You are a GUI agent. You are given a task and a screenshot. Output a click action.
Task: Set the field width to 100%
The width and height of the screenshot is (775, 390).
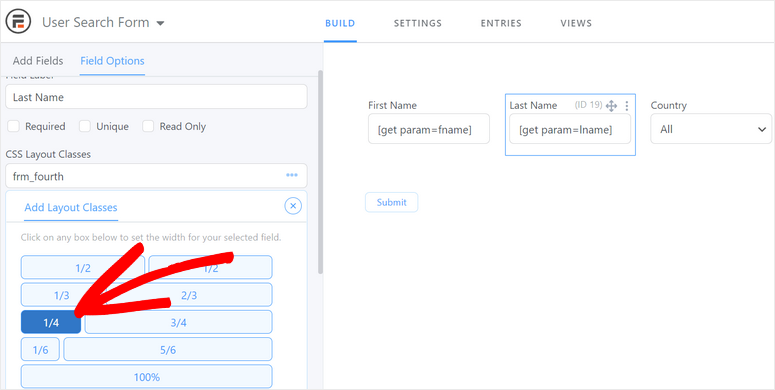point(146,377)
